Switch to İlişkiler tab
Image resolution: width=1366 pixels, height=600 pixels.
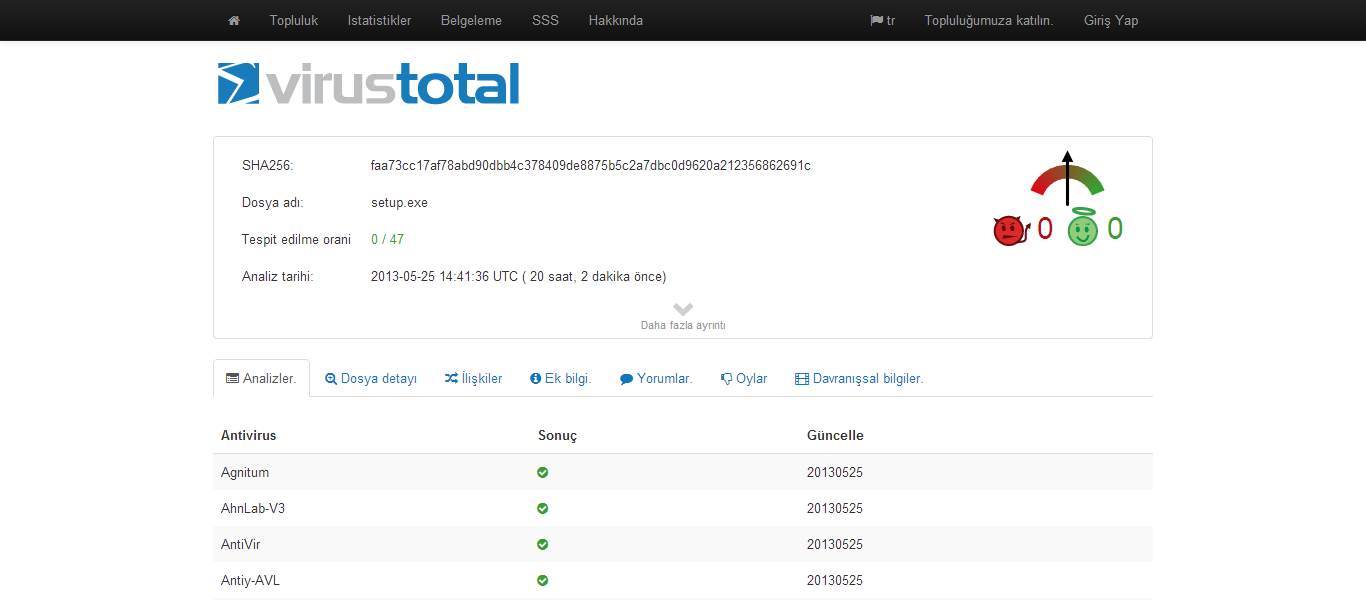coord(474,379)
